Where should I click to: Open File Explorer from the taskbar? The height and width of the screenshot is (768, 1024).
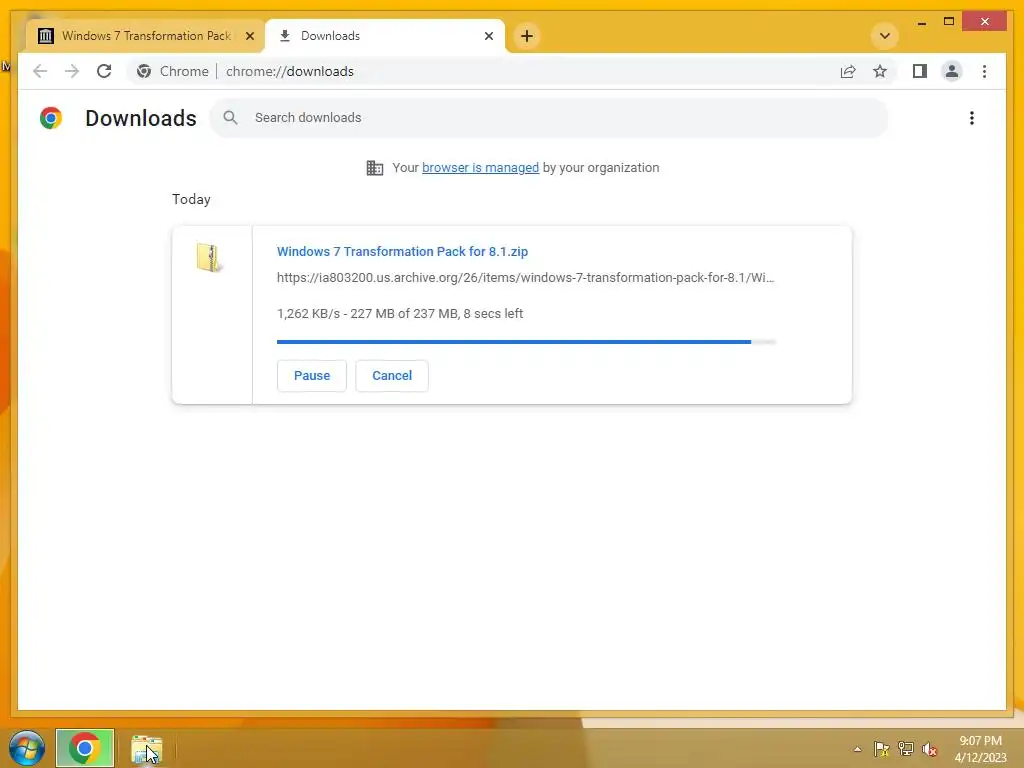point(146,749)
